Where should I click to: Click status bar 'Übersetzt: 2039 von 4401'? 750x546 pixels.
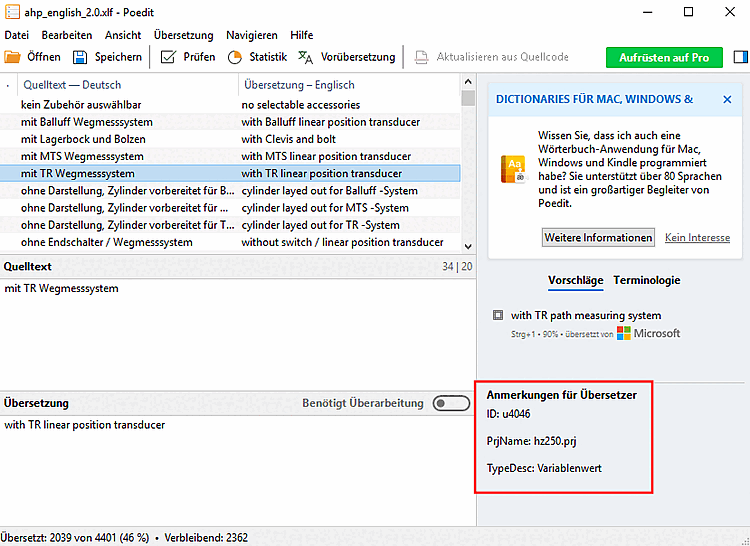click(x=59, y=538)
